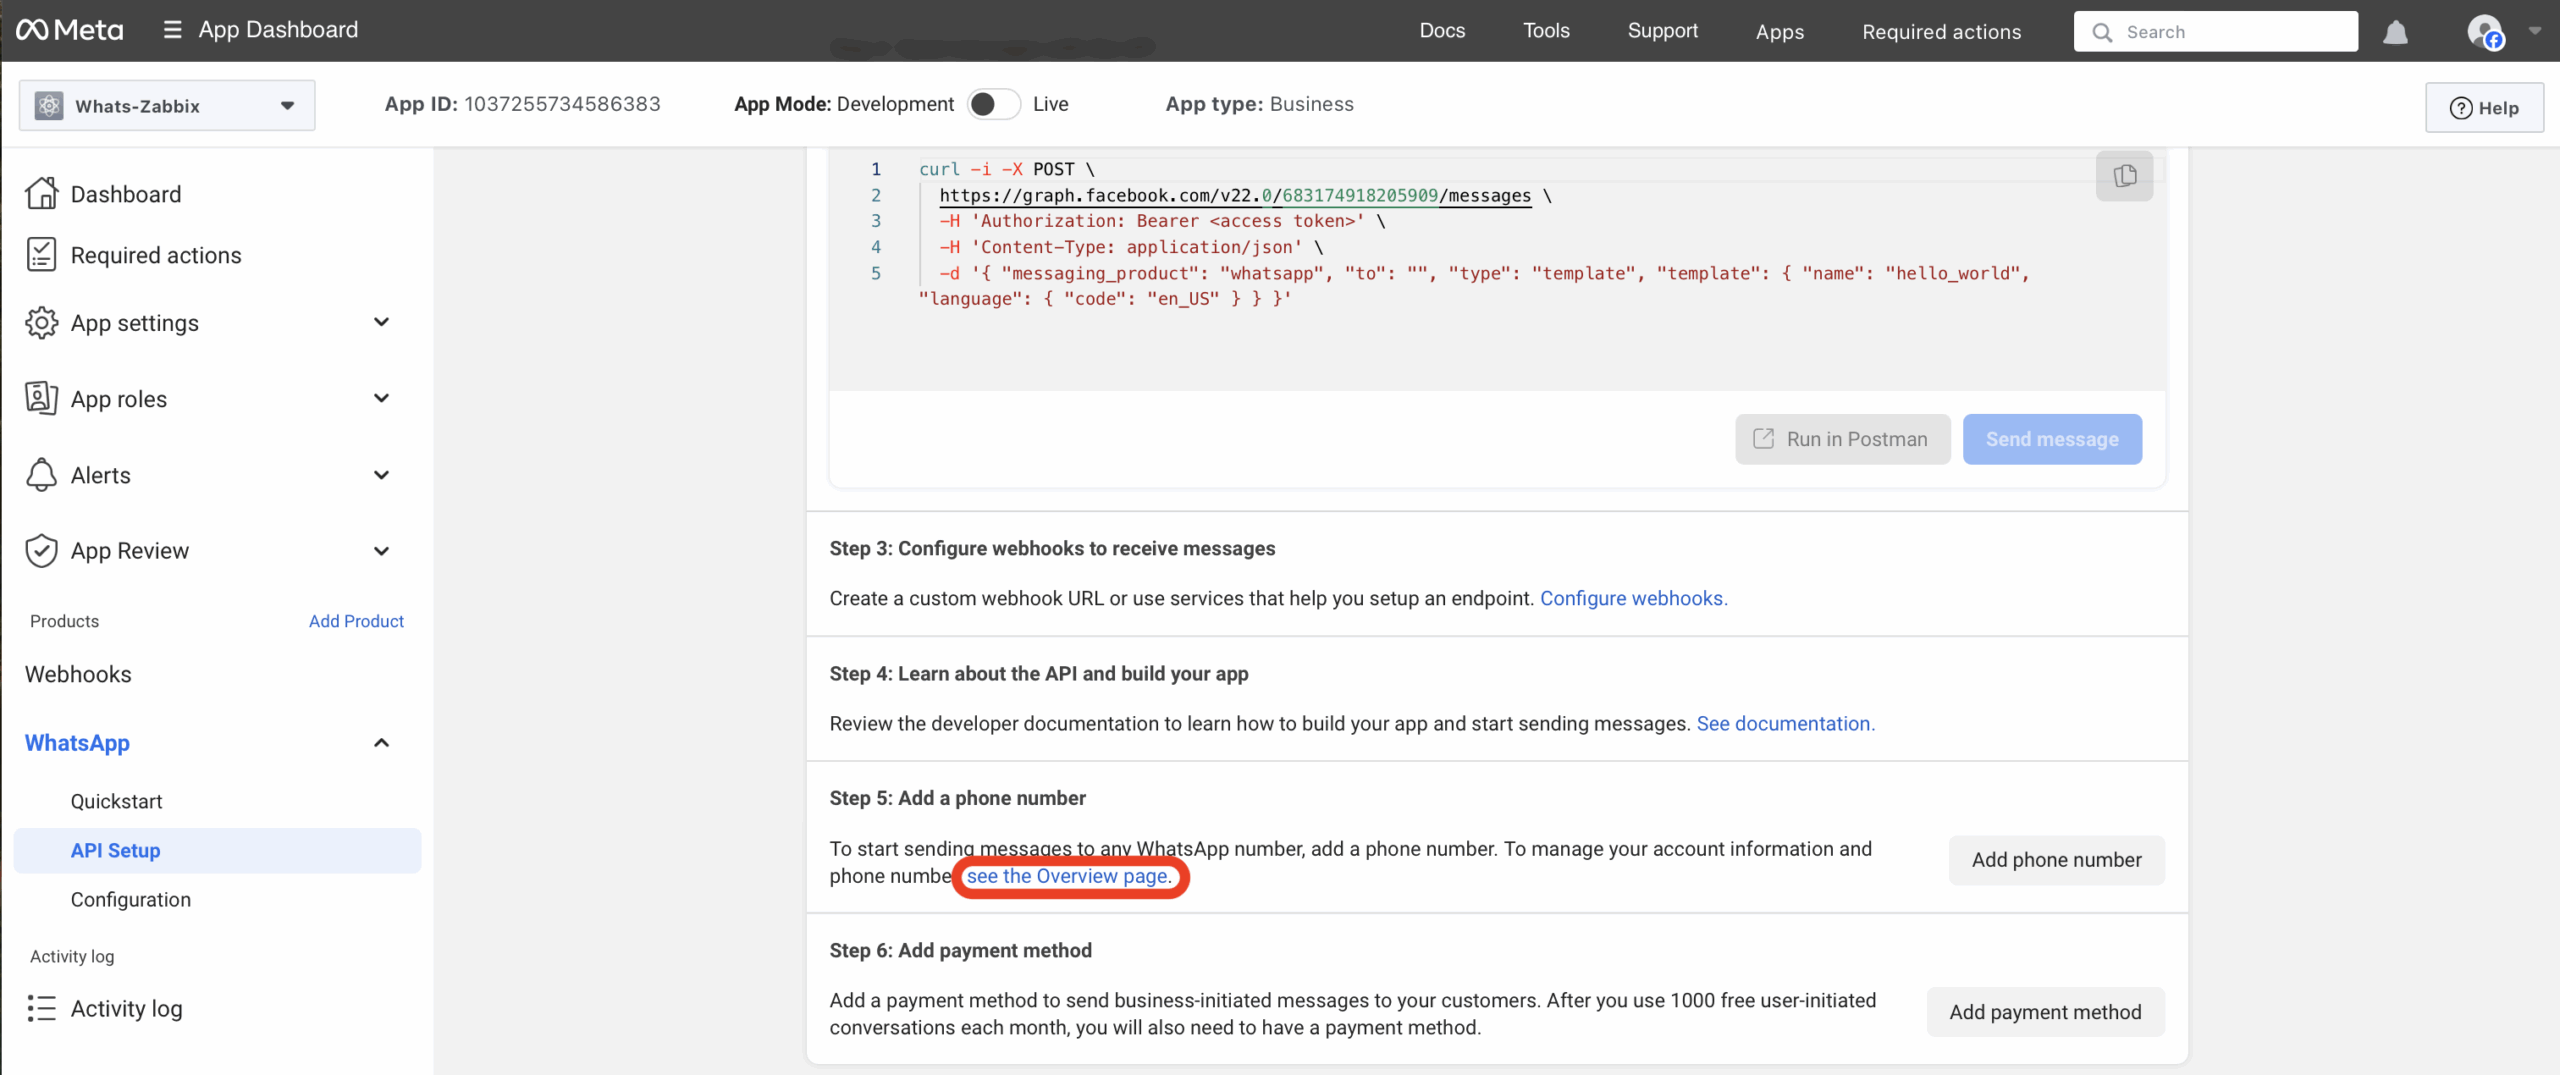Click the Add Product link
The height and width of the screenshot is (1075, 2560).
[356, 621]
